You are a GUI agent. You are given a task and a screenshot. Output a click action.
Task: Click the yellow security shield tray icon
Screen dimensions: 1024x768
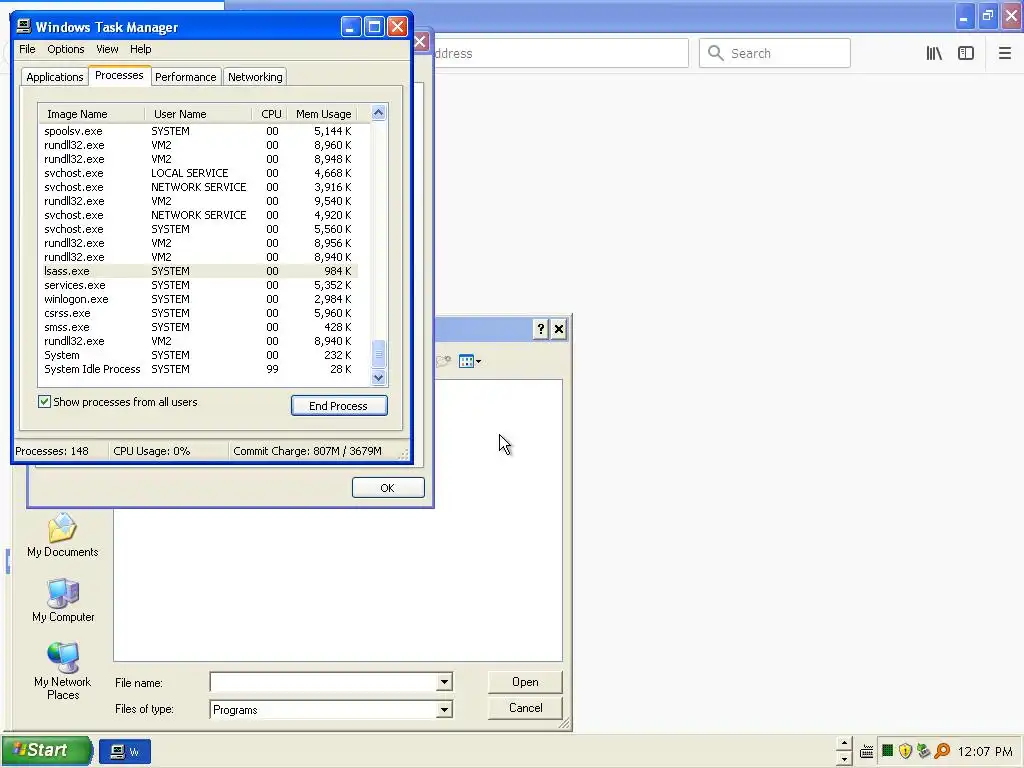pyautogui.click(x=905, y=751)
